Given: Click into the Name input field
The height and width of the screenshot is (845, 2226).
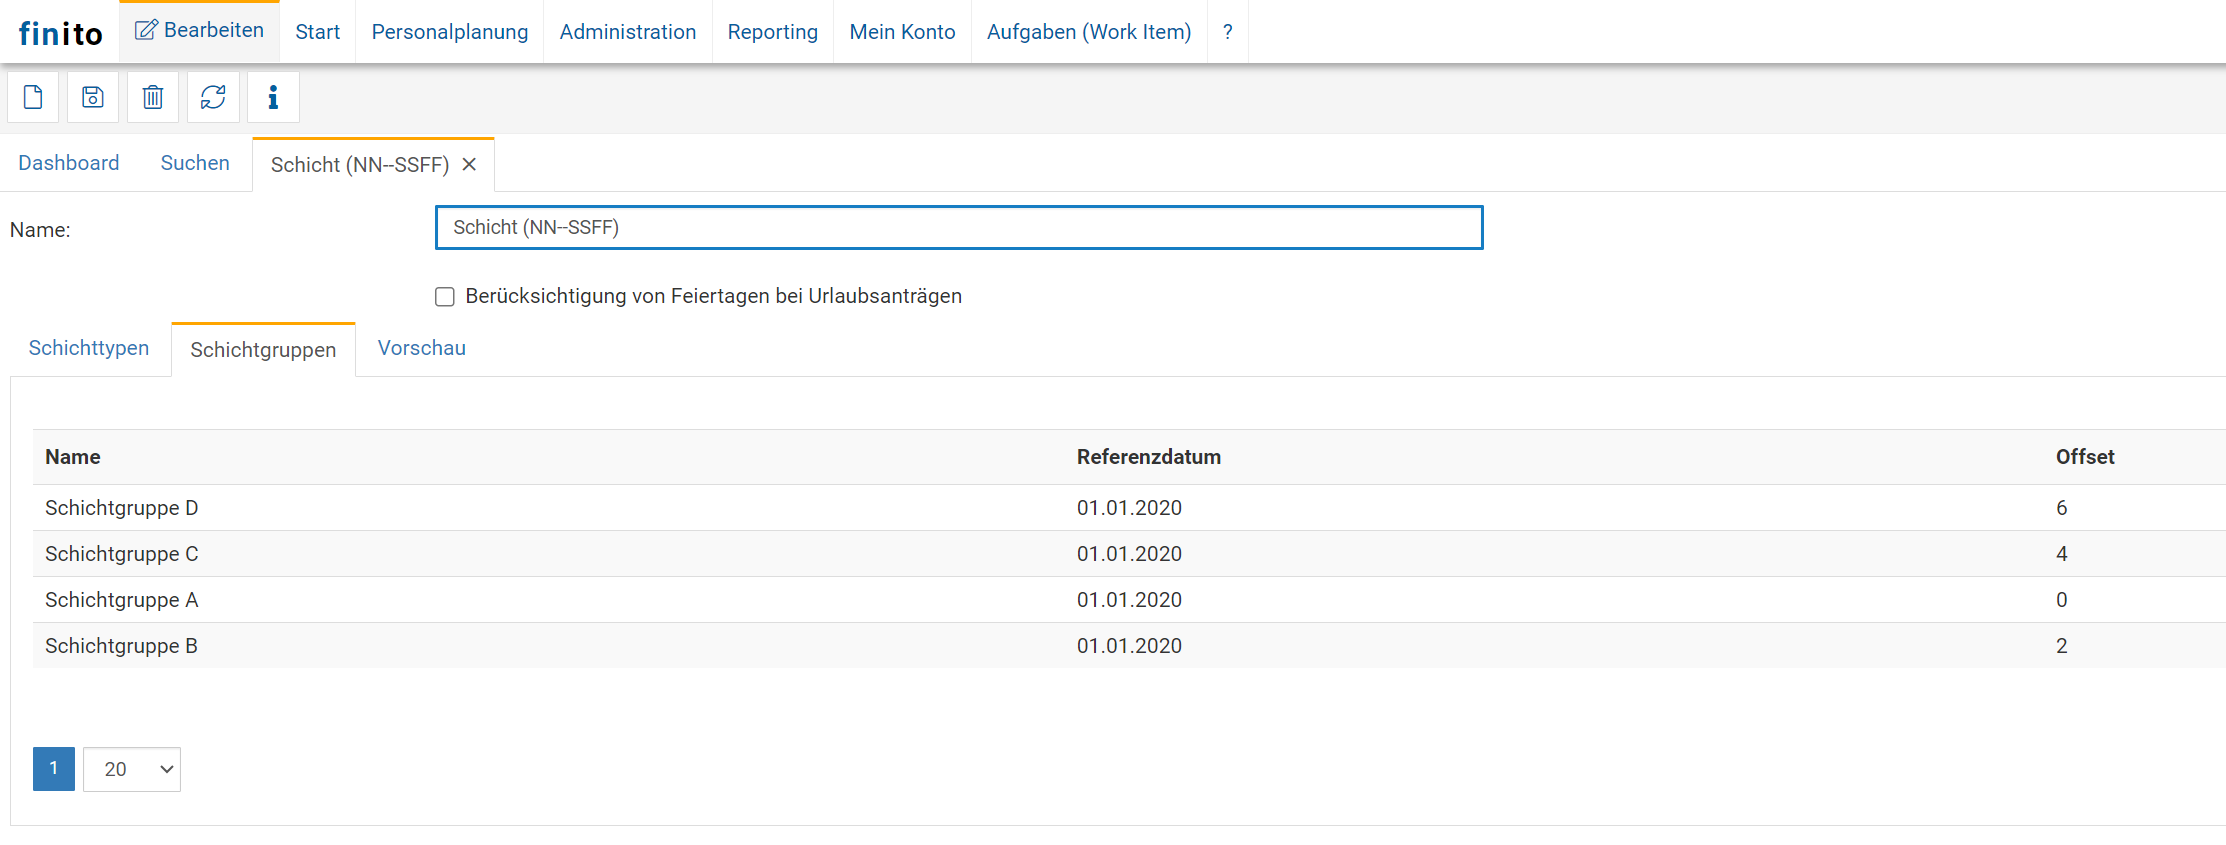Looking at the screenshot, I should tap(958, 228).
